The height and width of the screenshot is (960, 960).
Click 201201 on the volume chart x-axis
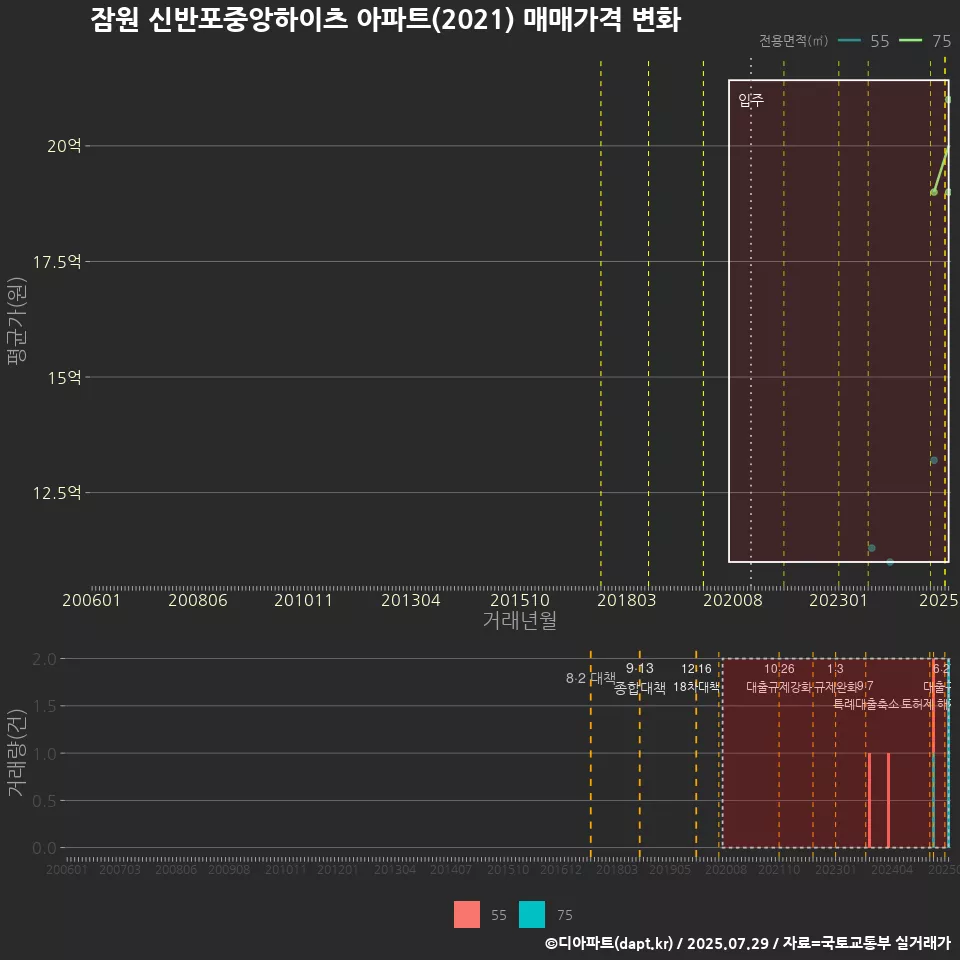(x=337, y=869)
